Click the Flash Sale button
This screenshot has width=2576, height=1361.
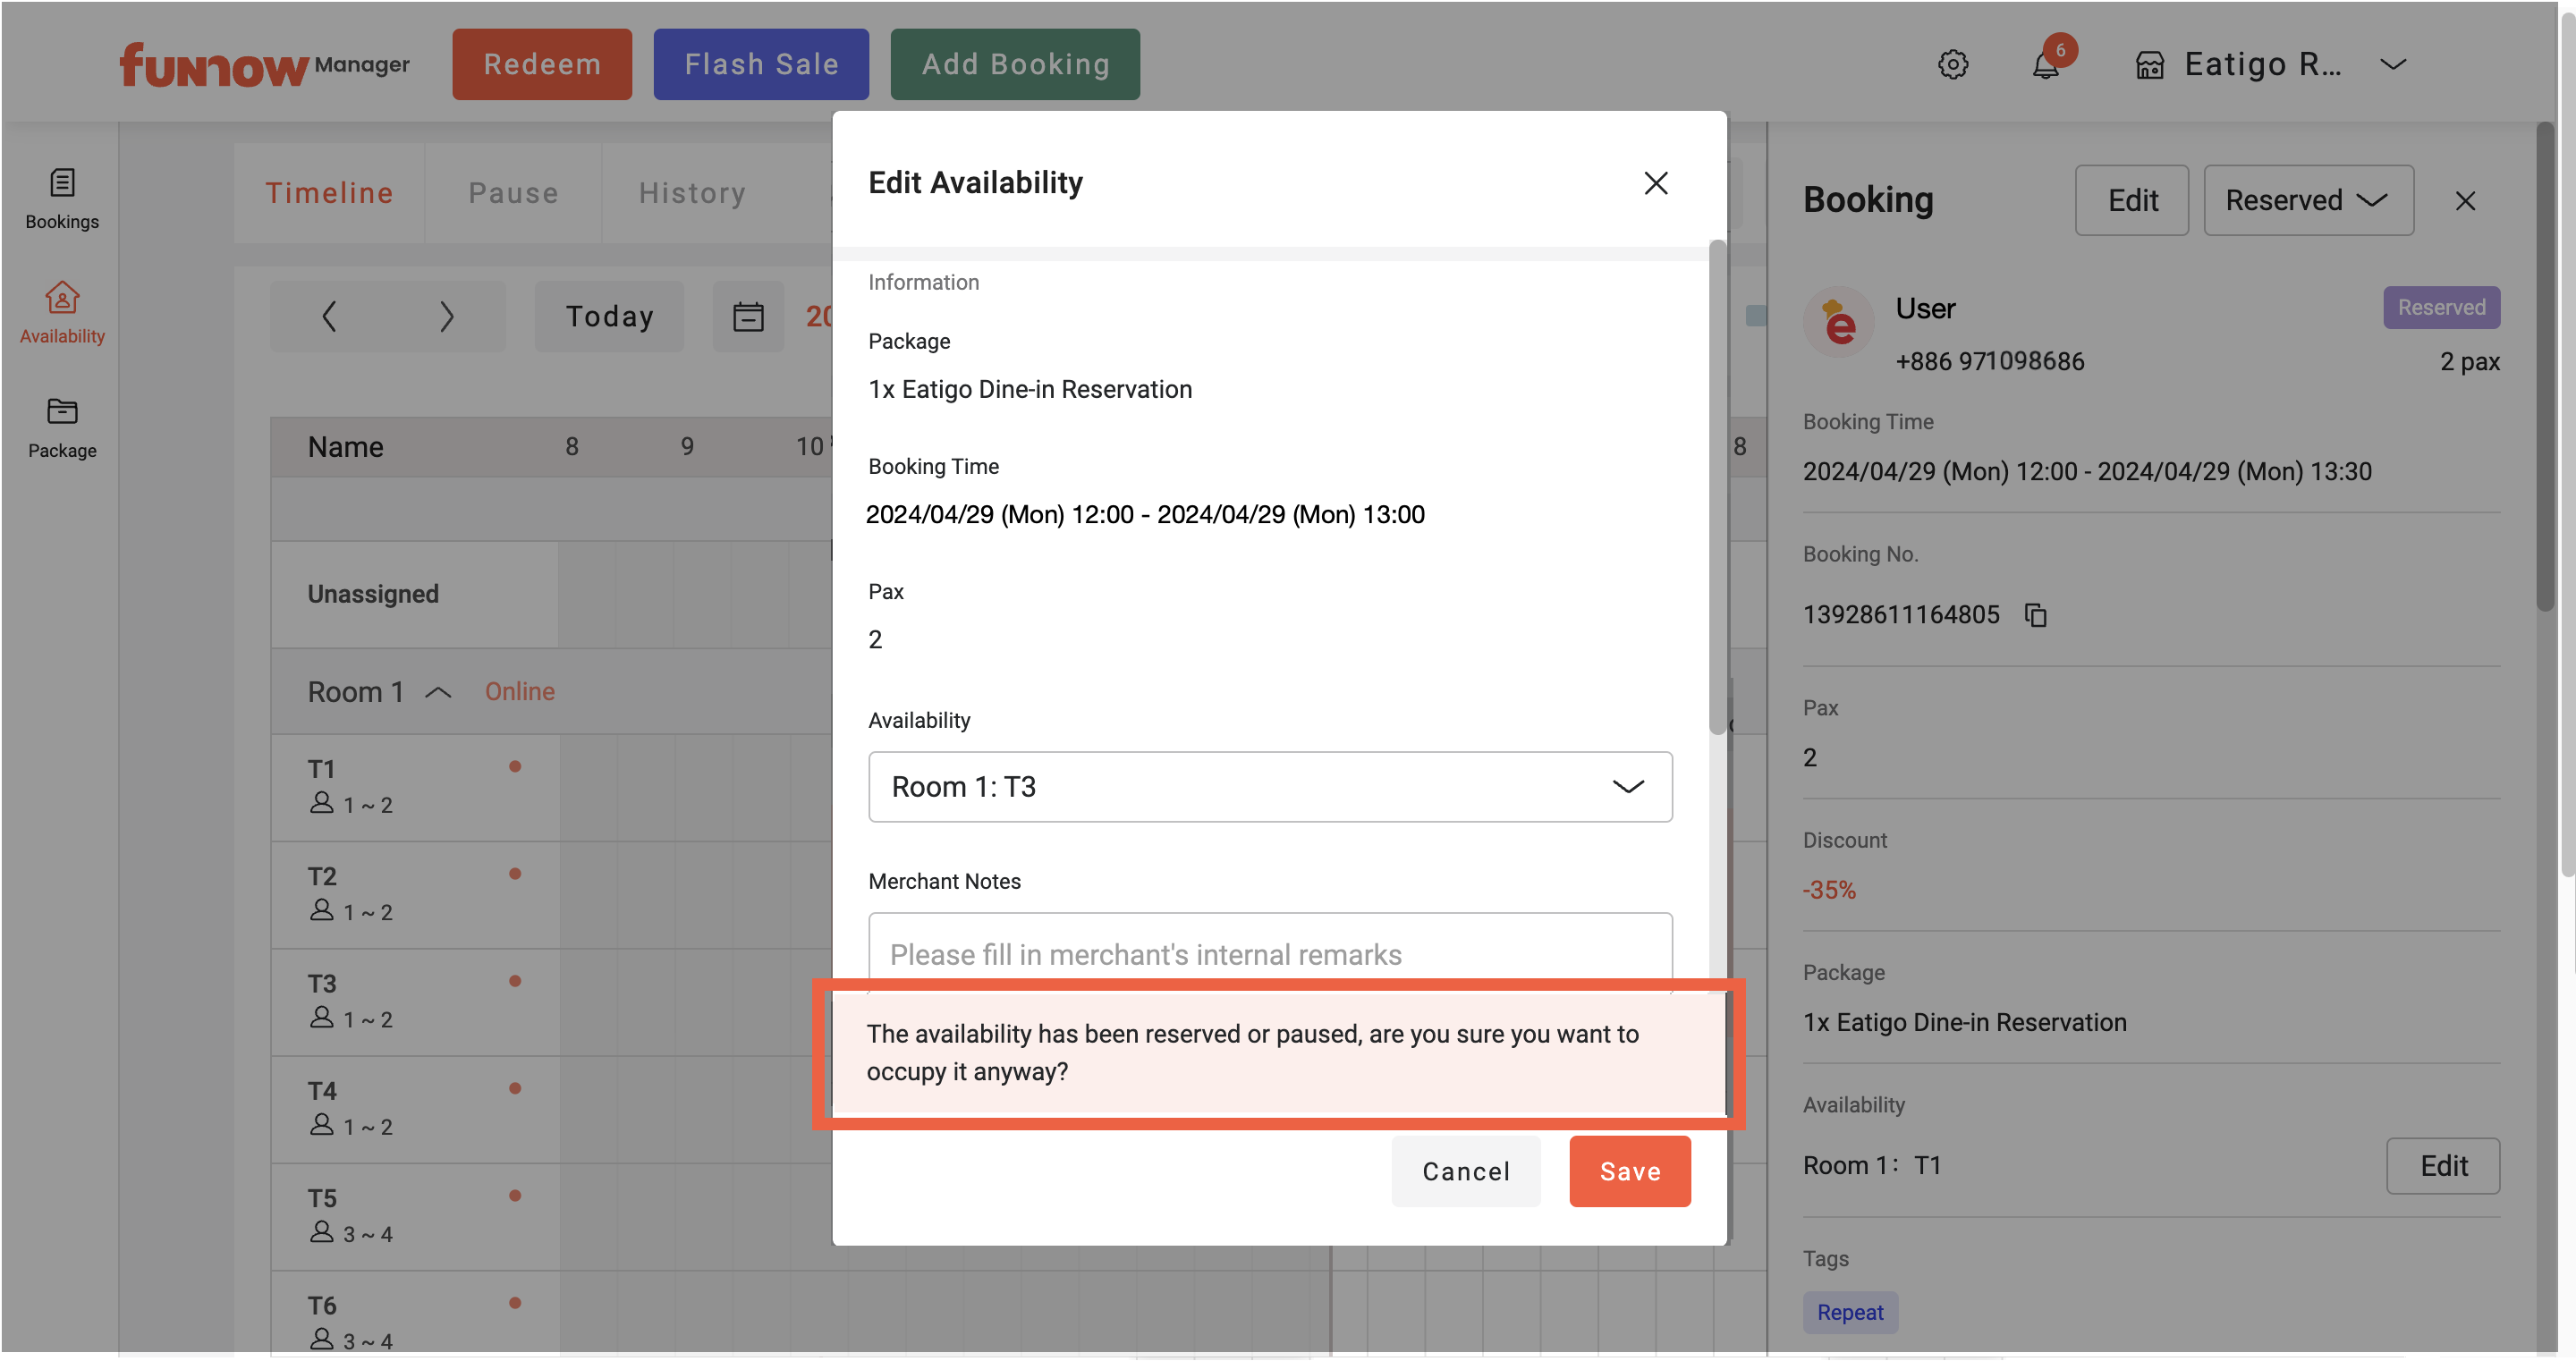click(x=761, y=64)
